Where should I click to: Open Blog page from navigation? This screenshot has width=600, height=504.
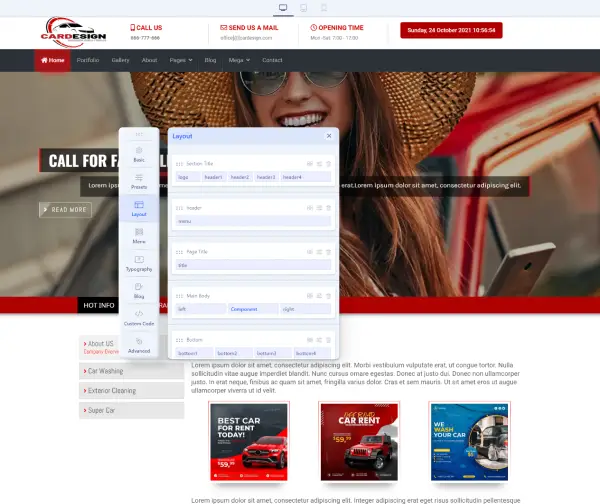coord(210,60)
